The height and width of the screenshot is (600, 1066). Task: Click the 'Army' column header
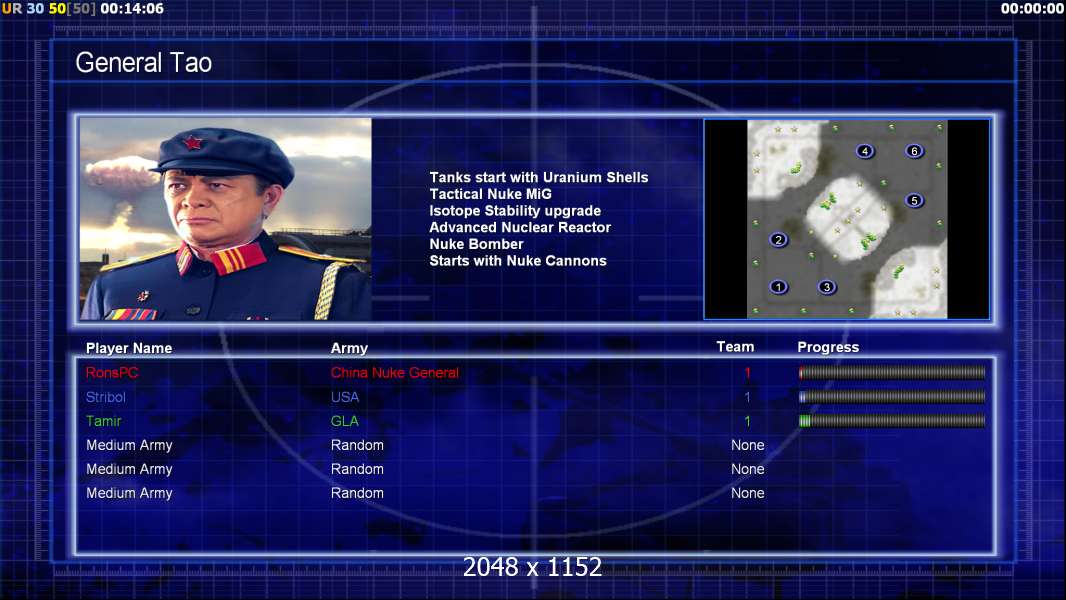coord(349,348)
